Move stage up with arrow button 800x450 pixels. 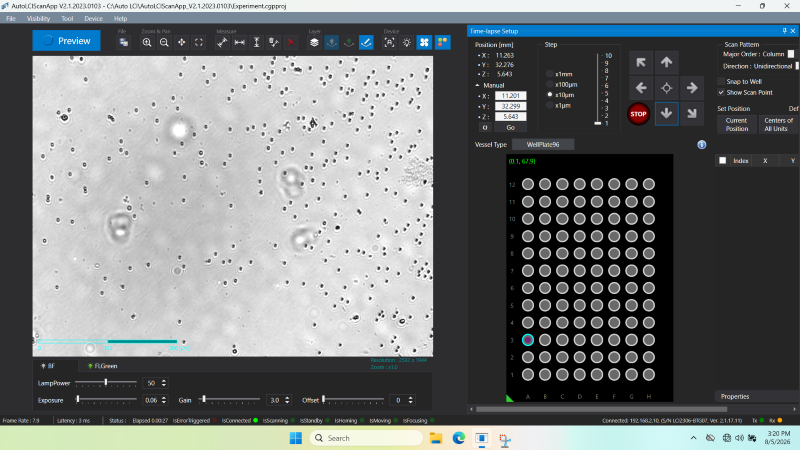666,63
